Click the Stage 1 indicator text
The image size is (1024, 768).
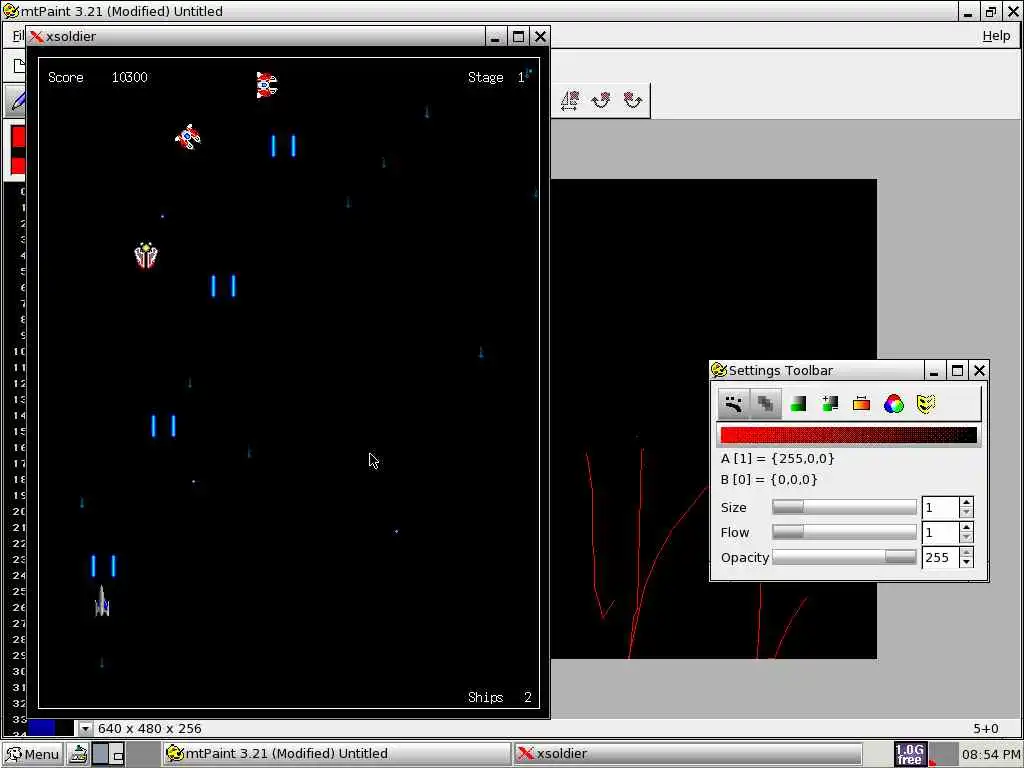[x=496, y=77]
